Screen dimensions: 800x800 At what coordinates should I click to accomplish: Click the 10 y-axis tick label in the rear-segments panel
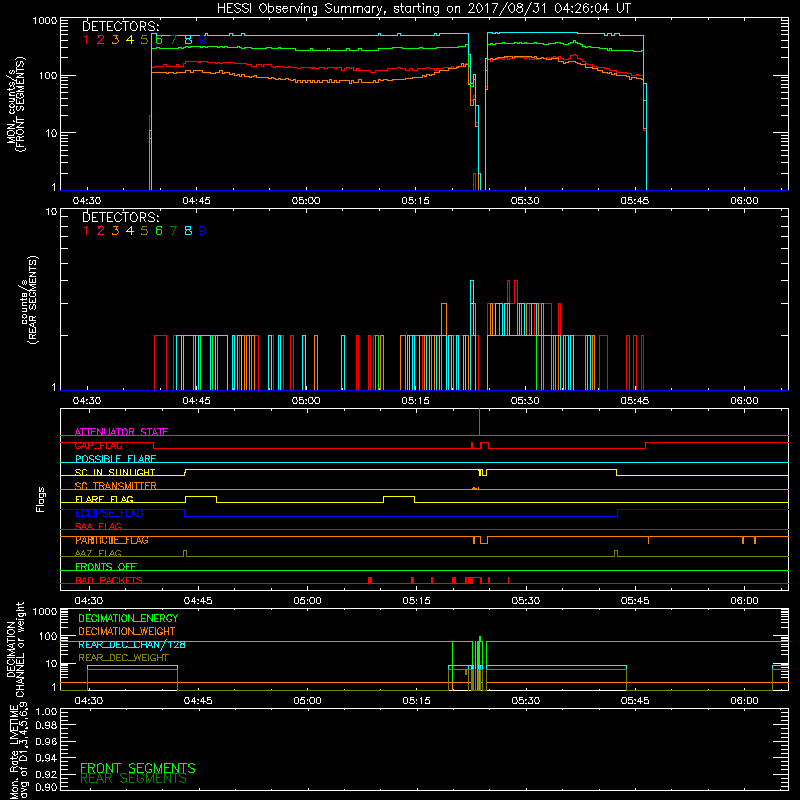[x=51, y=212]
